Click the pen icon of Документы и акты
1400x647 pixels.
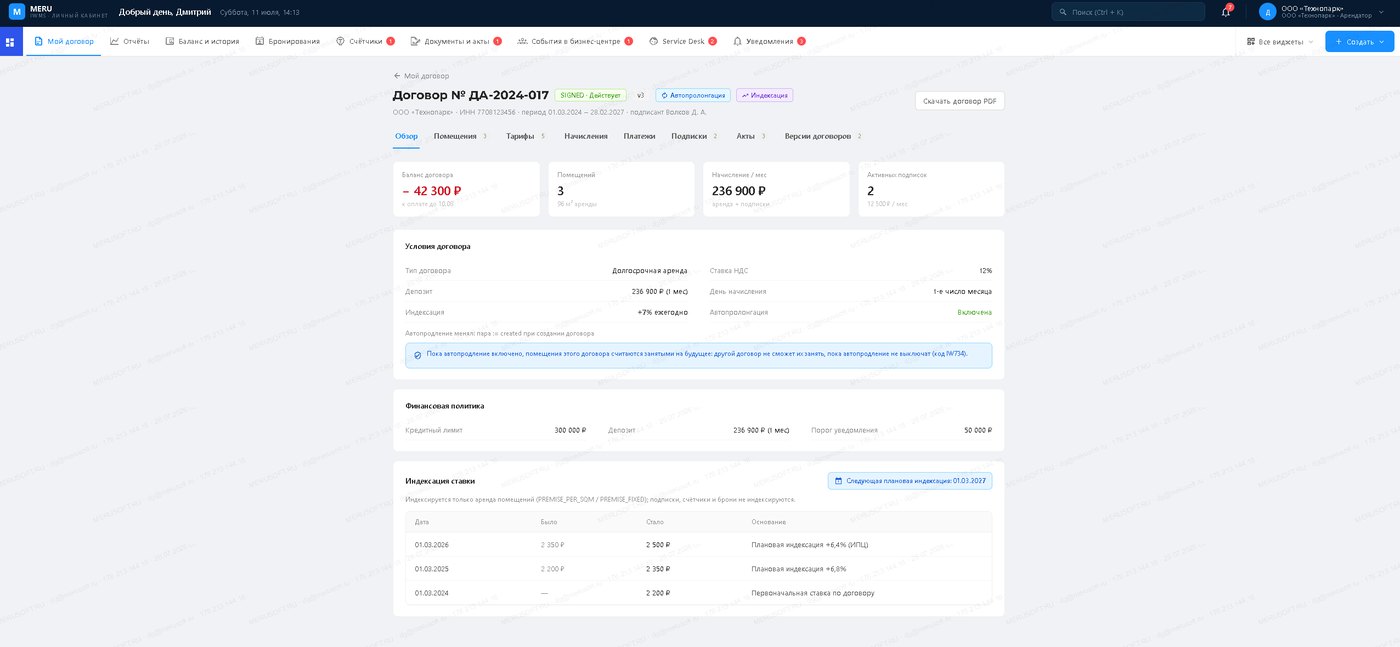[415, 41]
